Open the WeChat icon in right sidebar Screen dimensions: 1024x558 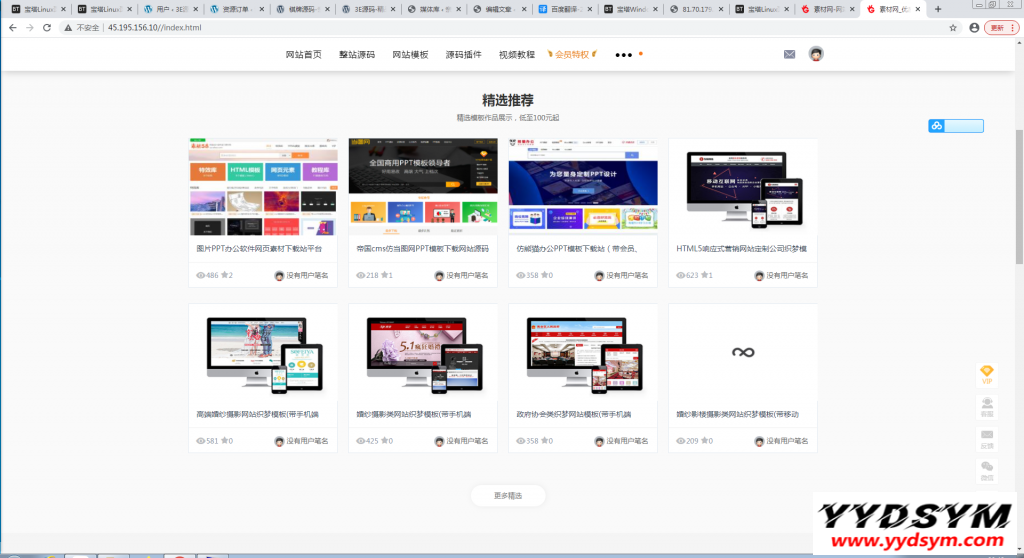[987, 472]
